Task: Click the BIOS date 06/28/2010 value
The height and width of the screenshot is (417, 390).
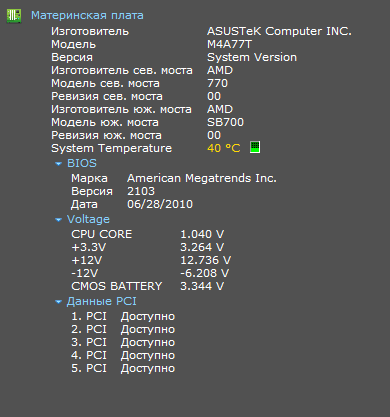Action: (x=160, y=204)
